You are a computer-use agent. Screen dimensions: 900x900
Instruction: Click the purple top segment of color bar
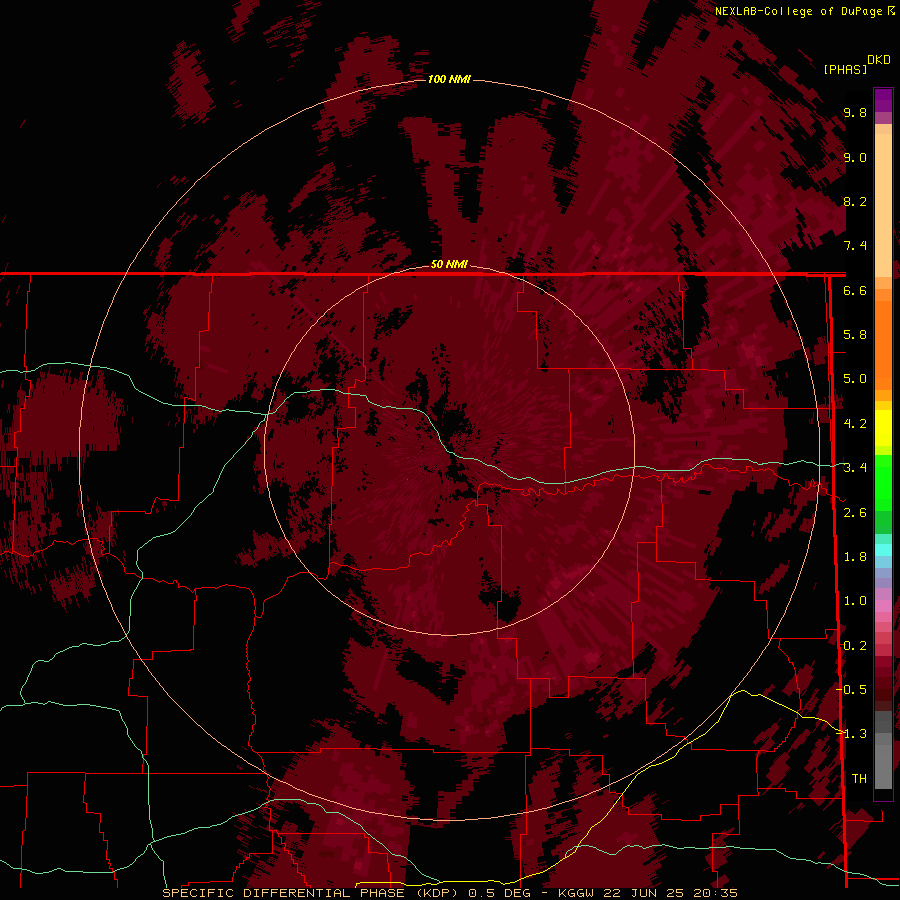tap(883, 101)
